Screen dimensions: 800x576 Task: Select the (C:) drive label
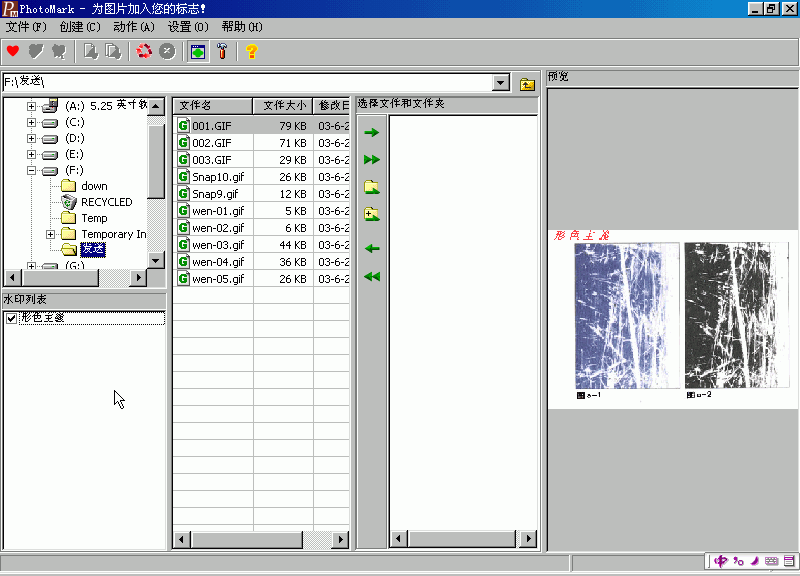point(74,122)
